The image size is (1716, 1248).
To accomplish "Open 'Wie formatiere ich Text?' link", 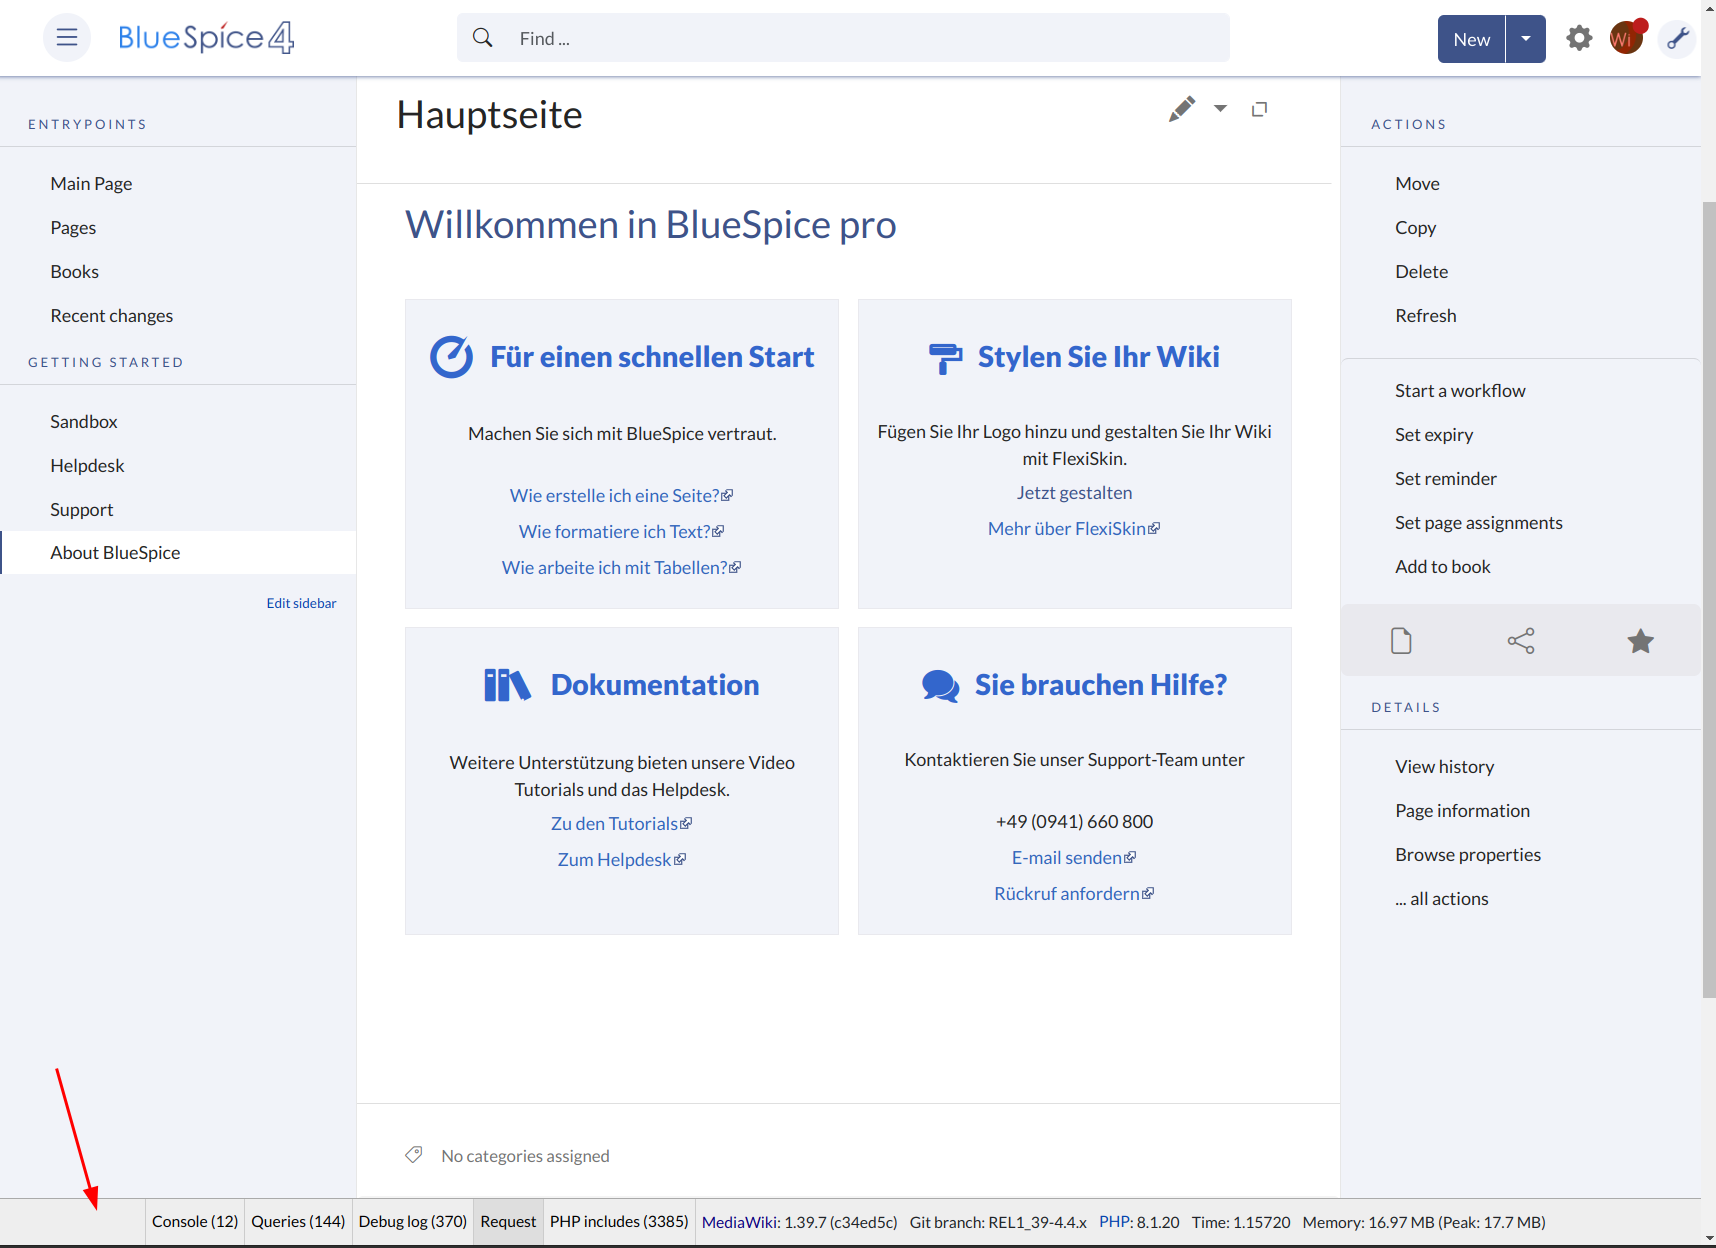I will tap(621, 532).
